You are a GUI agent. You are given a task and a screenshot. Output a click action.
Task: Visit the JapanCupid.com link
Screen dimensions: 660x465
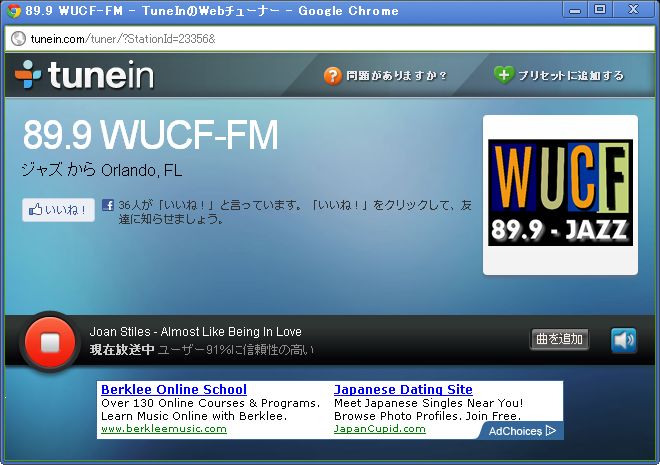[380, 429]
